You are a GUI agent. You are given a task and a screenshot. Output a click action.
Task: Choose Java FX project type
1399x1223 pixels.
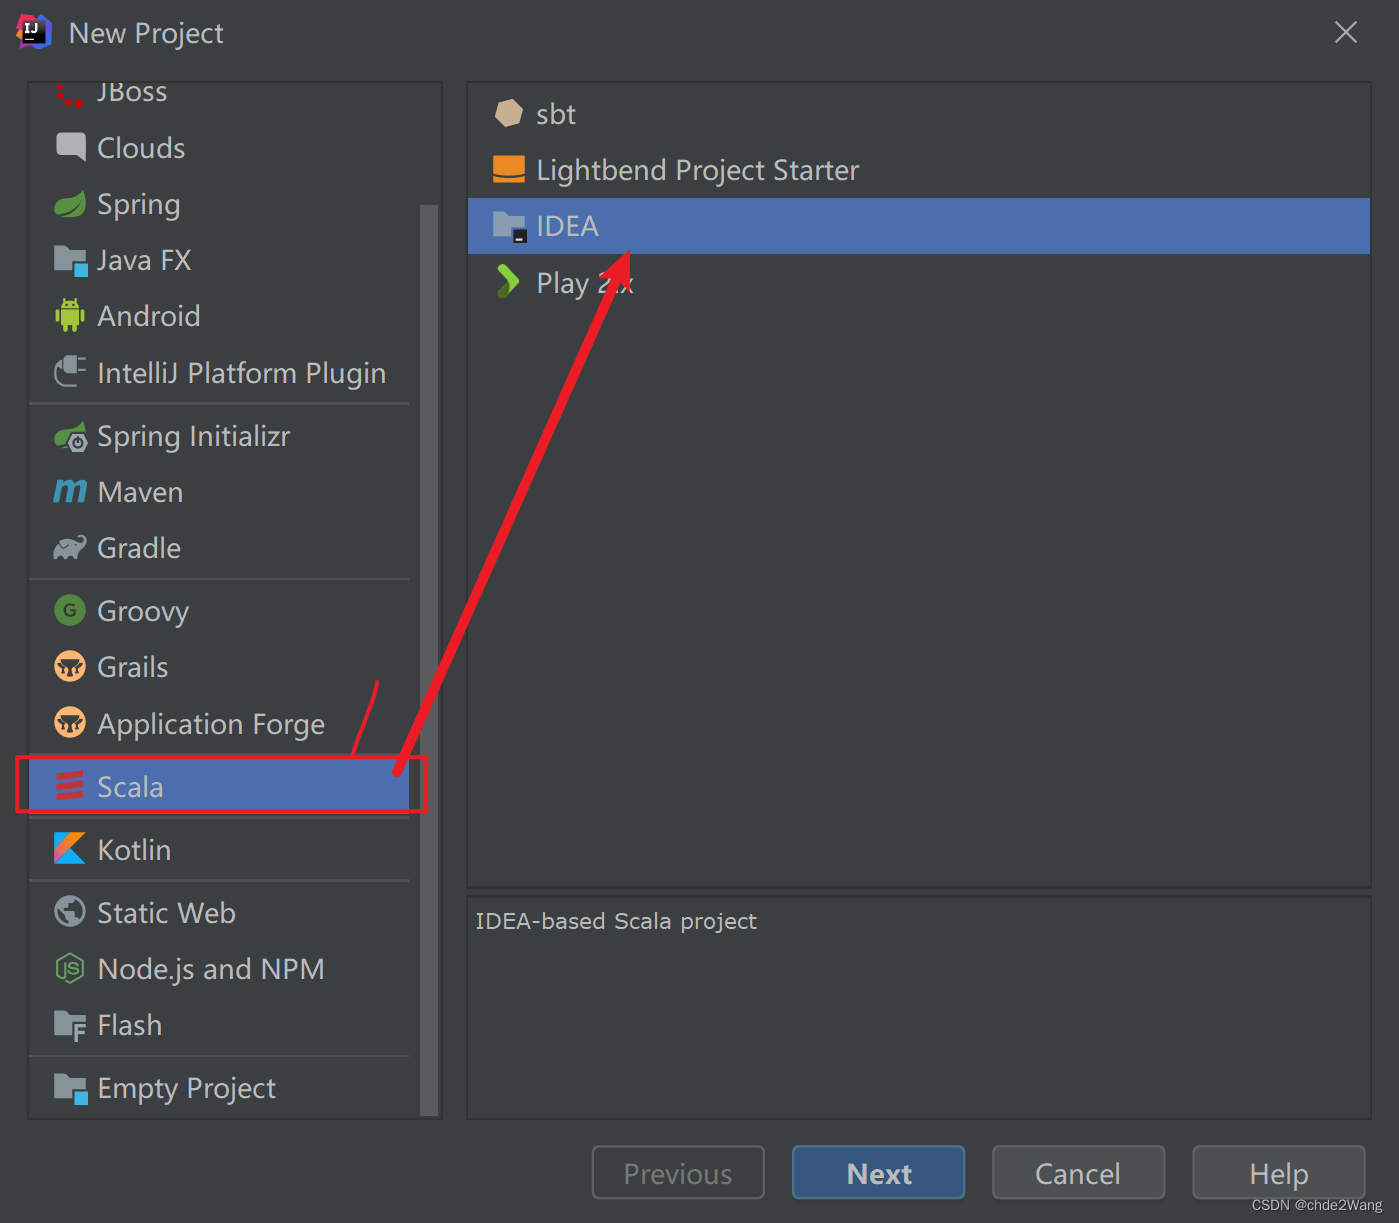click(220, 260)
